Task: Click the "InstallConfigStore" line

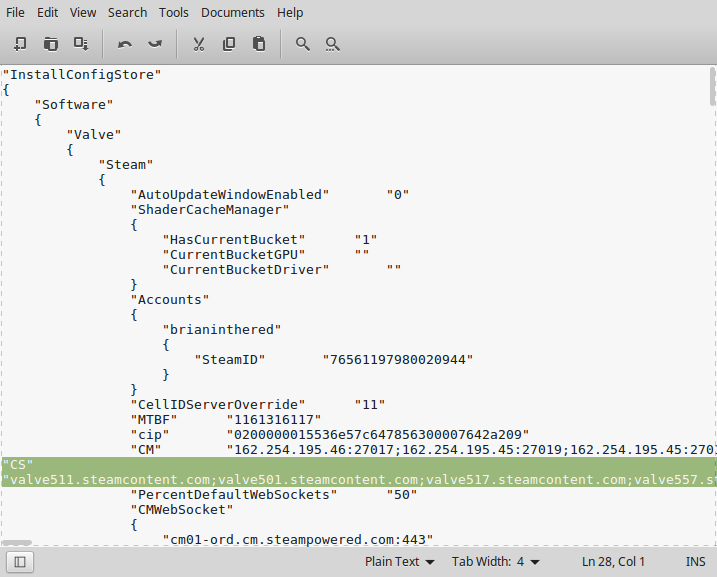Action: (82, 75)
